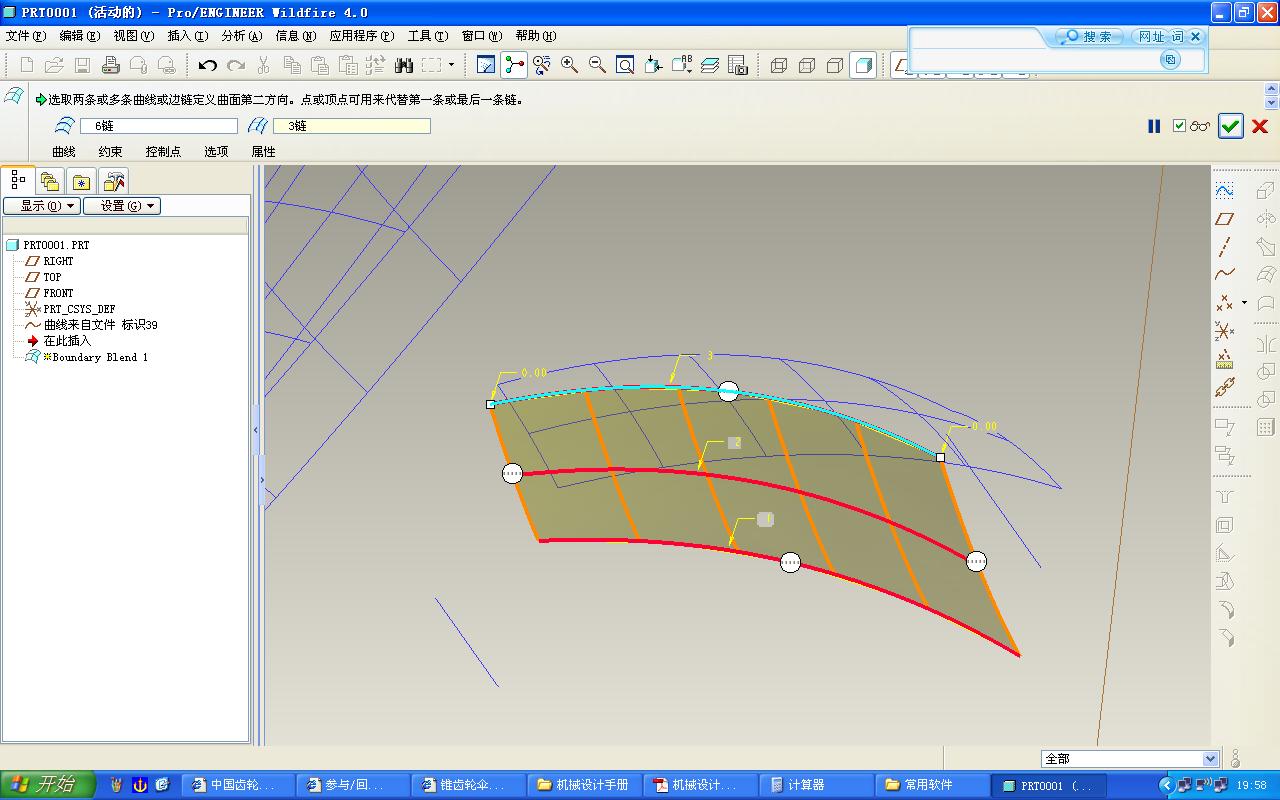Open the 属性 panel tab
The width and height of the screenshot is (1280, 800).
(x=263, y=151)
